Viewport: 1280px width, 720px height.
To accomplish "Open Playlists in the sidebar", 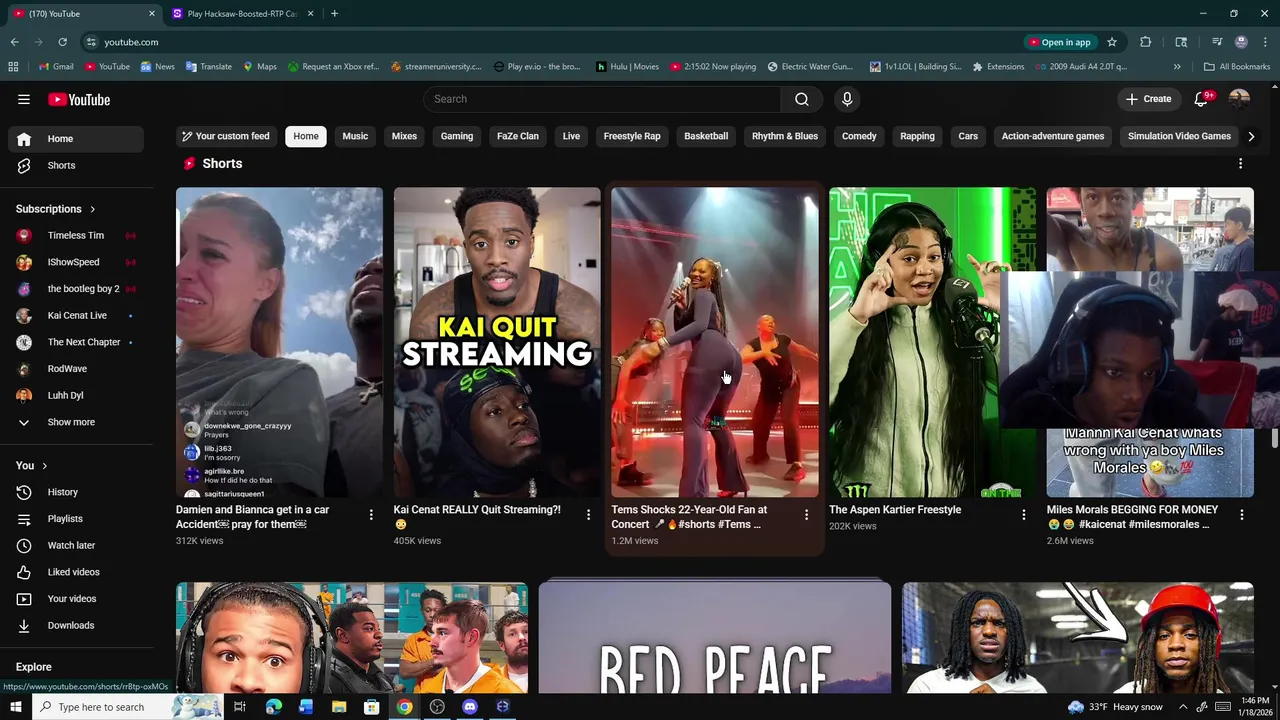I will [76, 519].
